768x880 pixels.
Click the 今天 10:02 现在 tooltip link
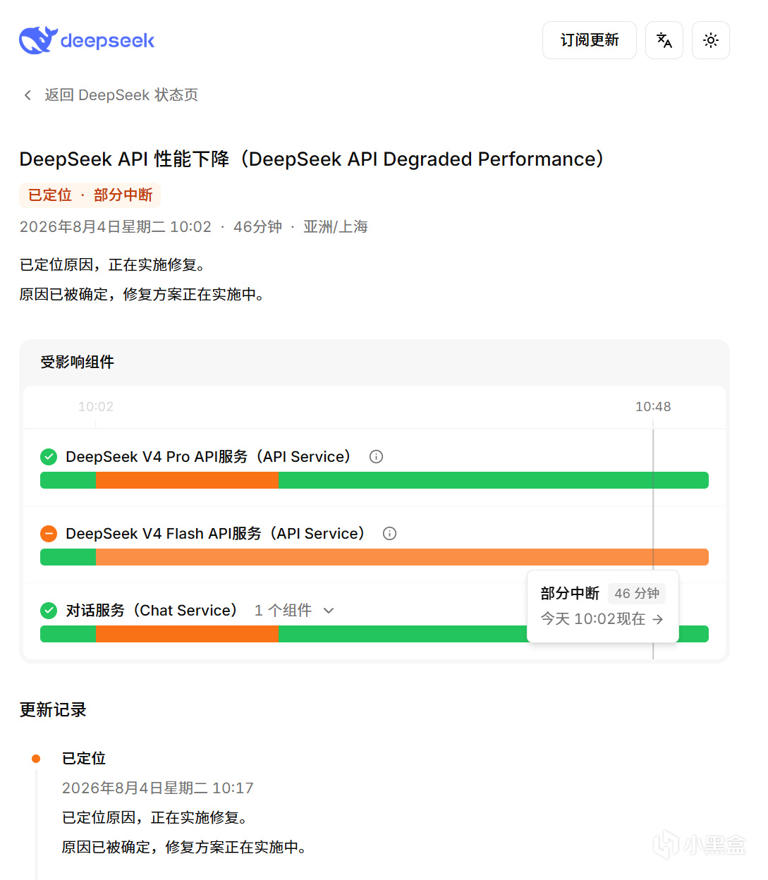coord(602,619)
